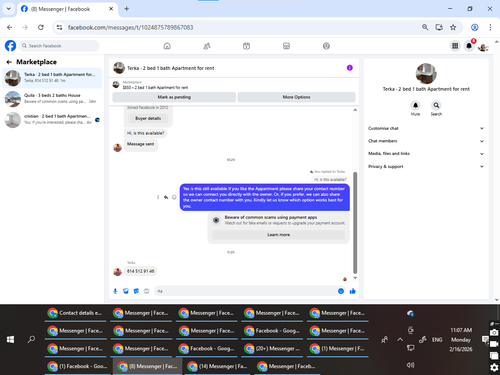Open Windows Start menu
Viewport: 500px width, 375px height.
pos(10,339)
